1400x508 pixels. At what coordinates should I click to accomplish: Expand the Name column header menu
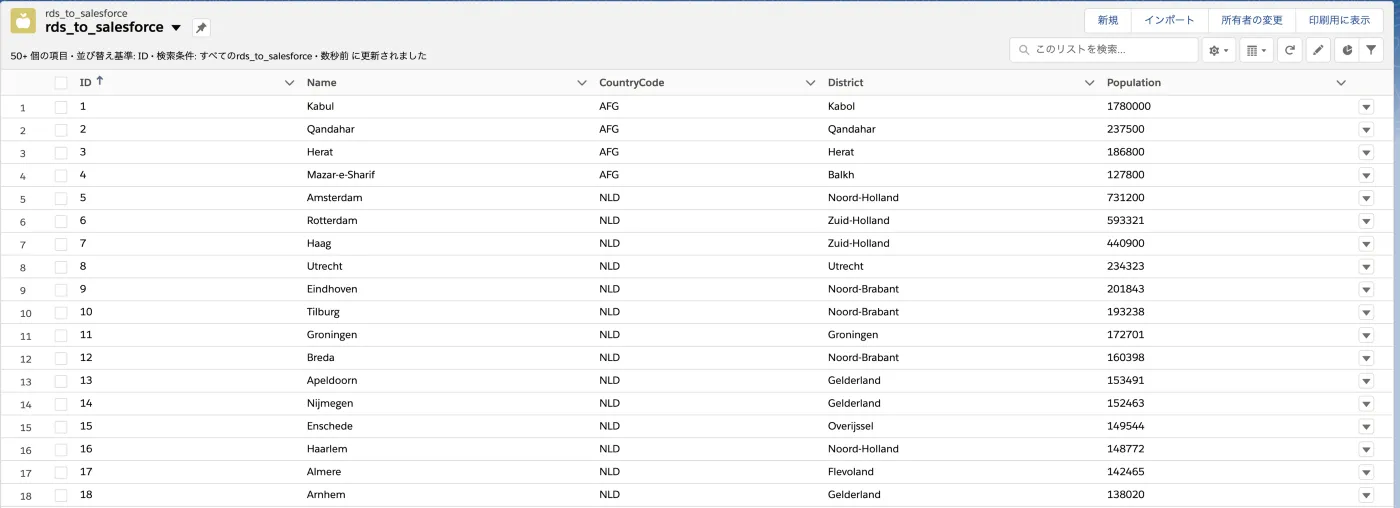(581, 83)
